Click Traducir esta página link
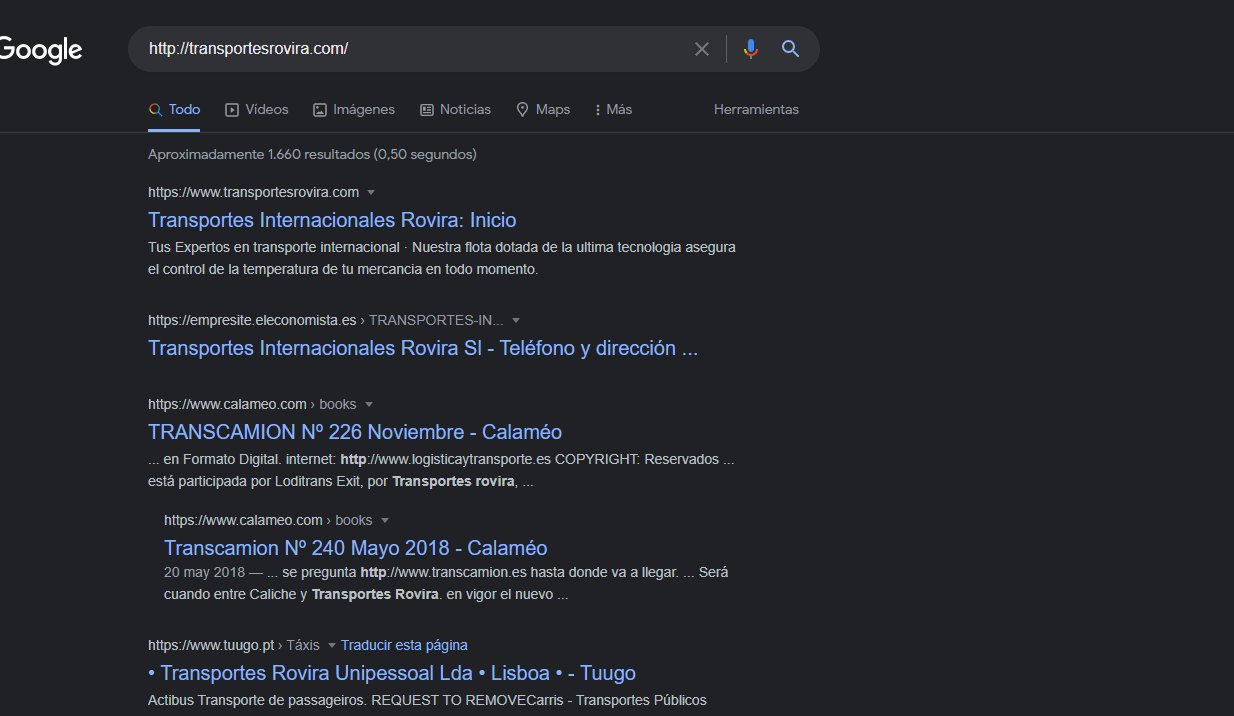The image size is (1234, 716). [x=404, y=646]
